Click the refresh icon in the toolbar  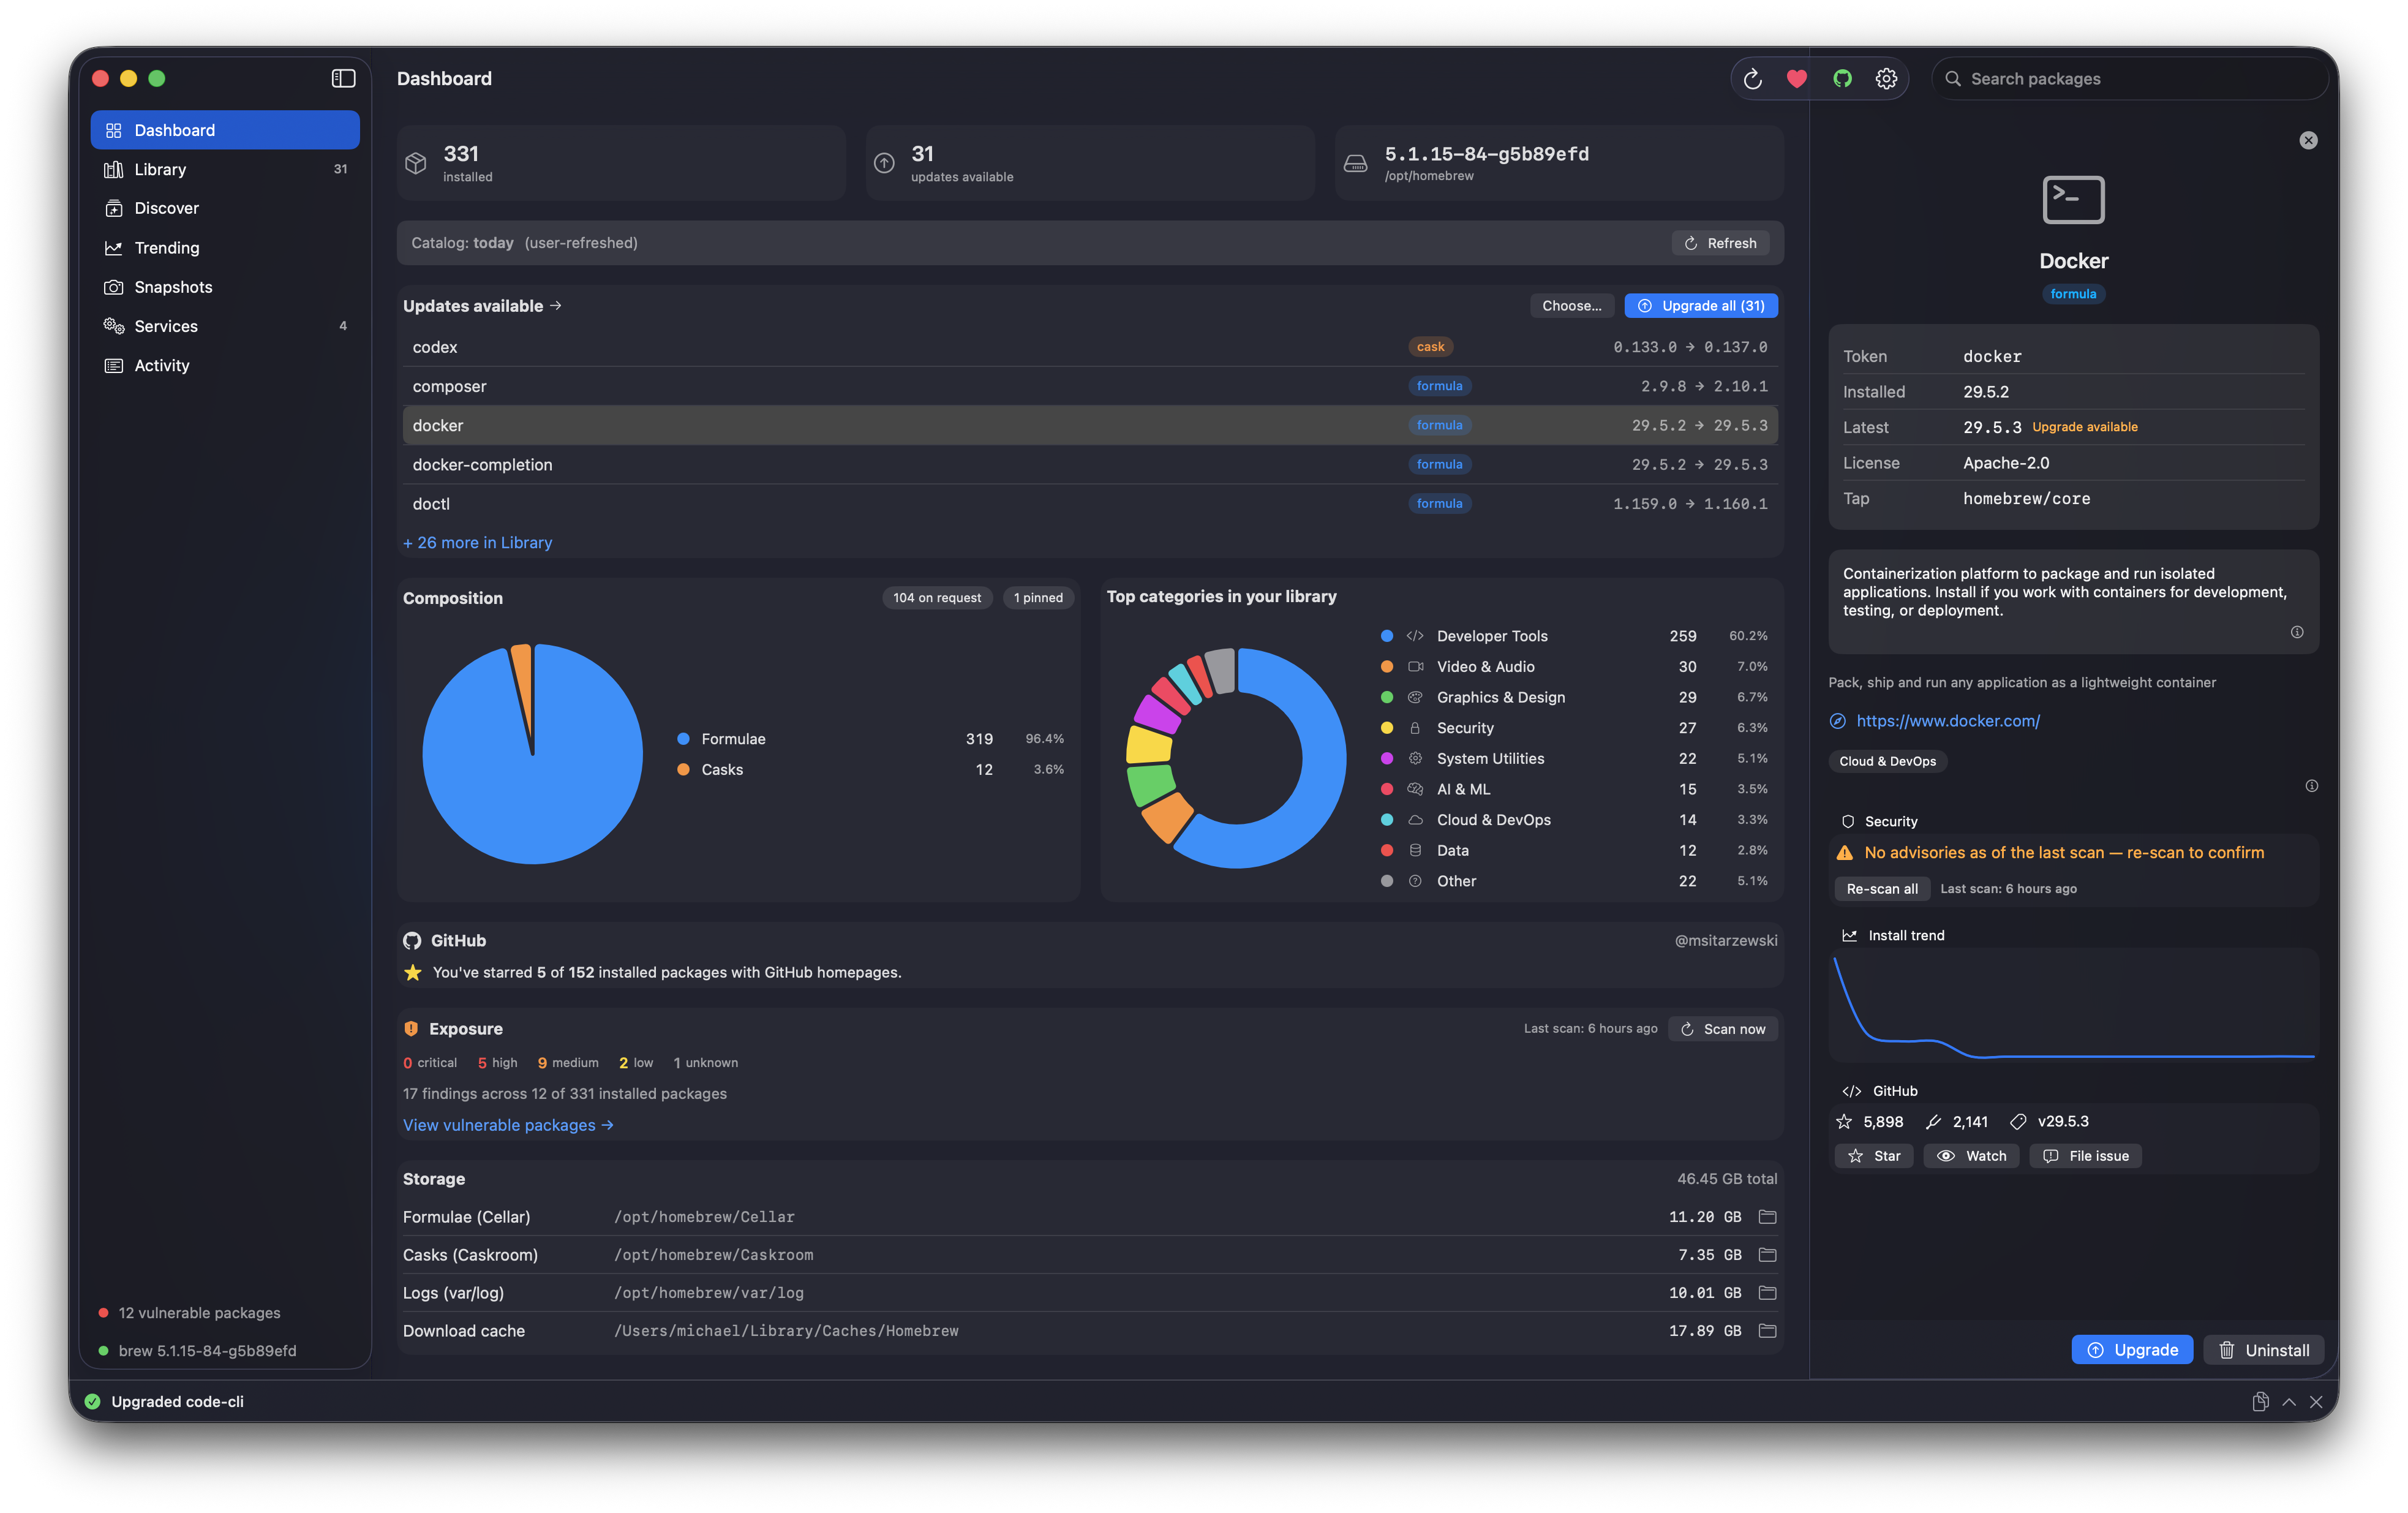(1752, 79)
